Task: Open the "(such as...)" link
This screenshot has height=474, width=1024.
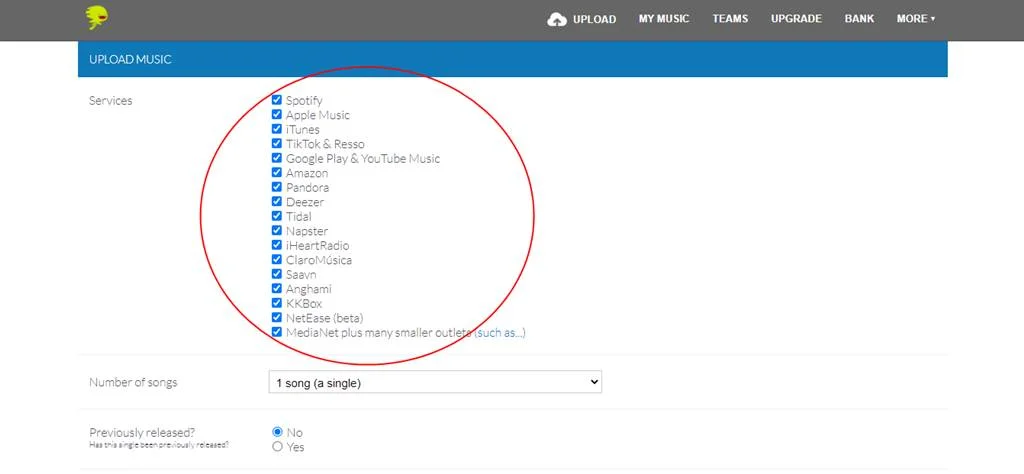Action: [x=500, y=333]
